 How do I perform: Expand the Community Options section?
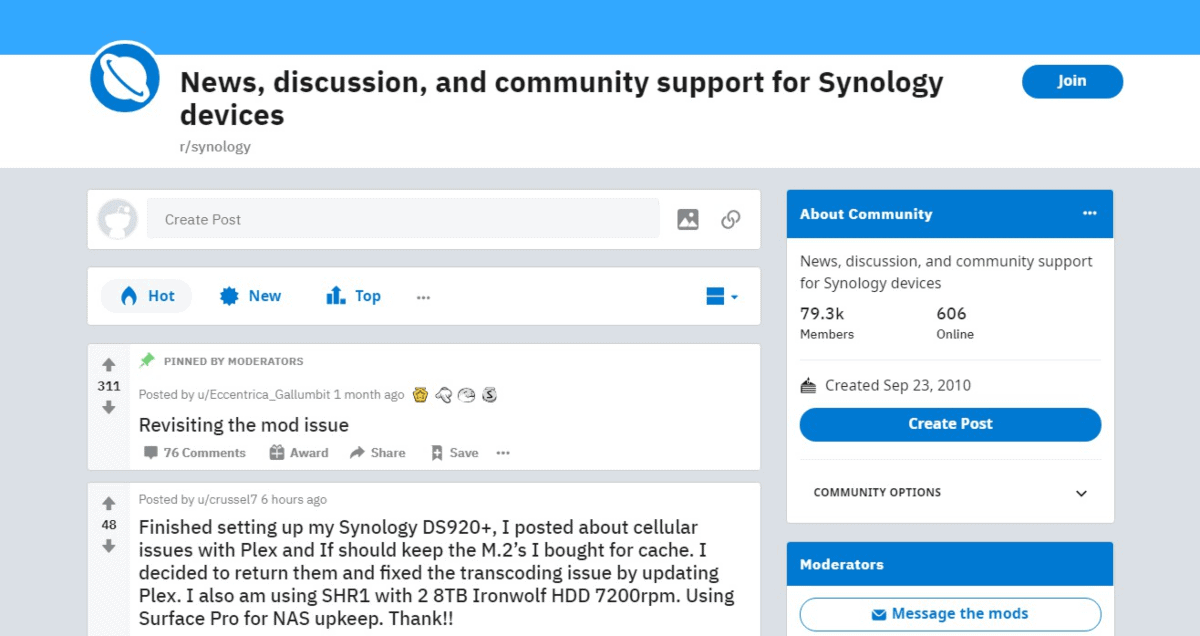950,492
